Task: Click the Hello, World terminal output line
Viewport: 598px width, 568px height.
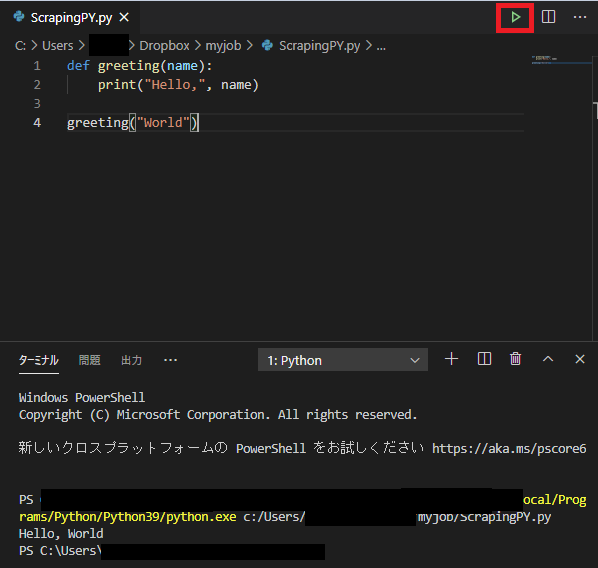Action: coord(61,534)
